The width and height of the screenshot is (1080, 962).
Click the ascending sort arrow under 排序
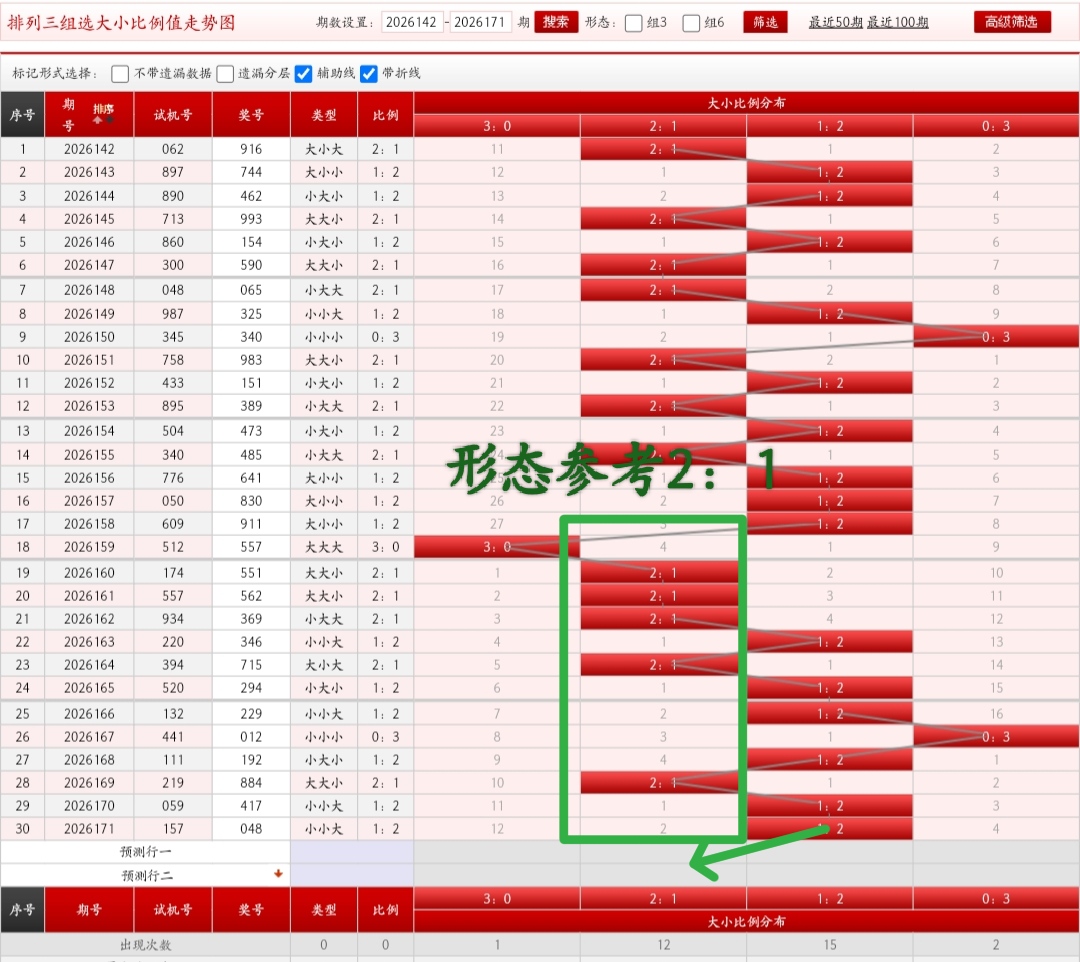coord(97,120)
